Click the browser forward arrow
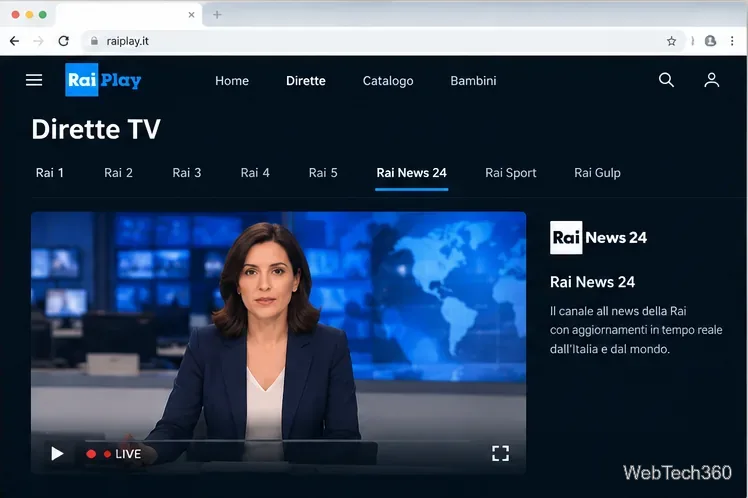Image resolution: width=748 pixels, height=498 pixels. pos(39,41)
